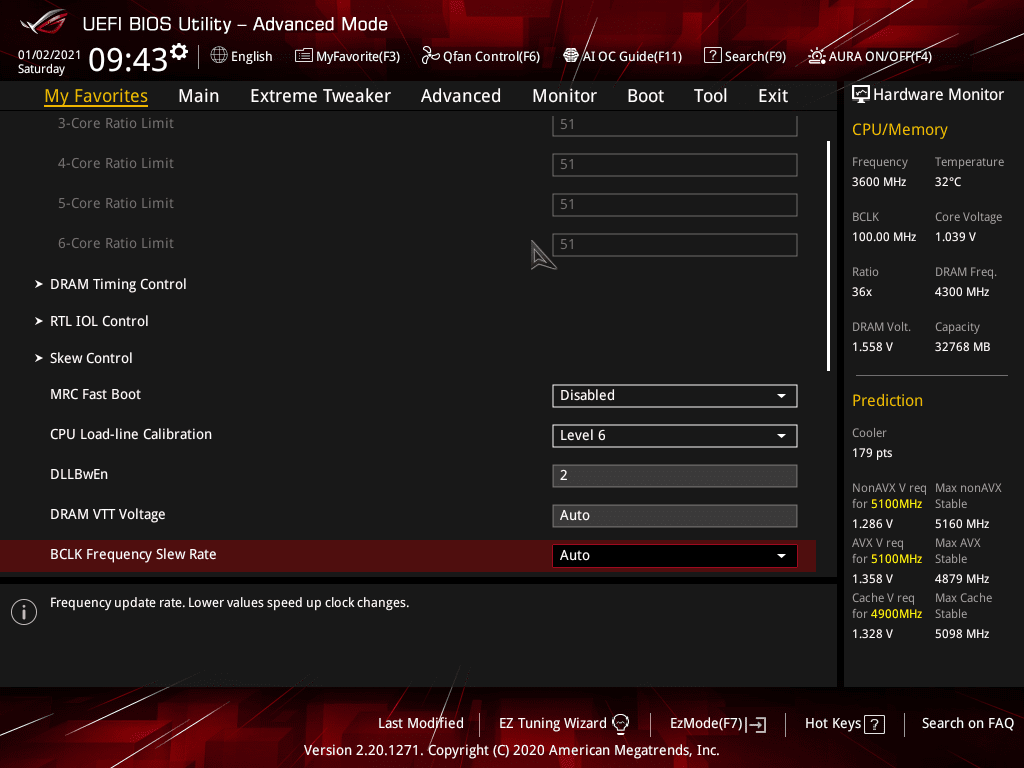Open the Extreme Tweaker tab
This screenshot has width=1024, height=768.
click(x=320, y=96)
